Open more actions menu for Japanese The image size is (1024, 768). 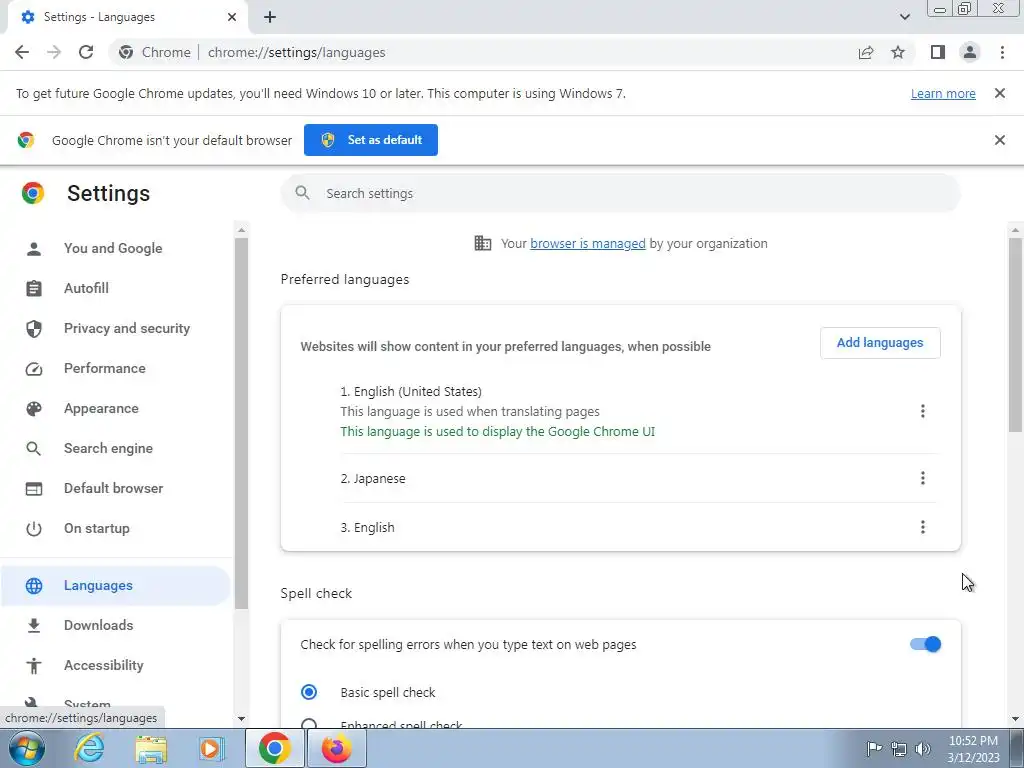[x=922, y=478]
